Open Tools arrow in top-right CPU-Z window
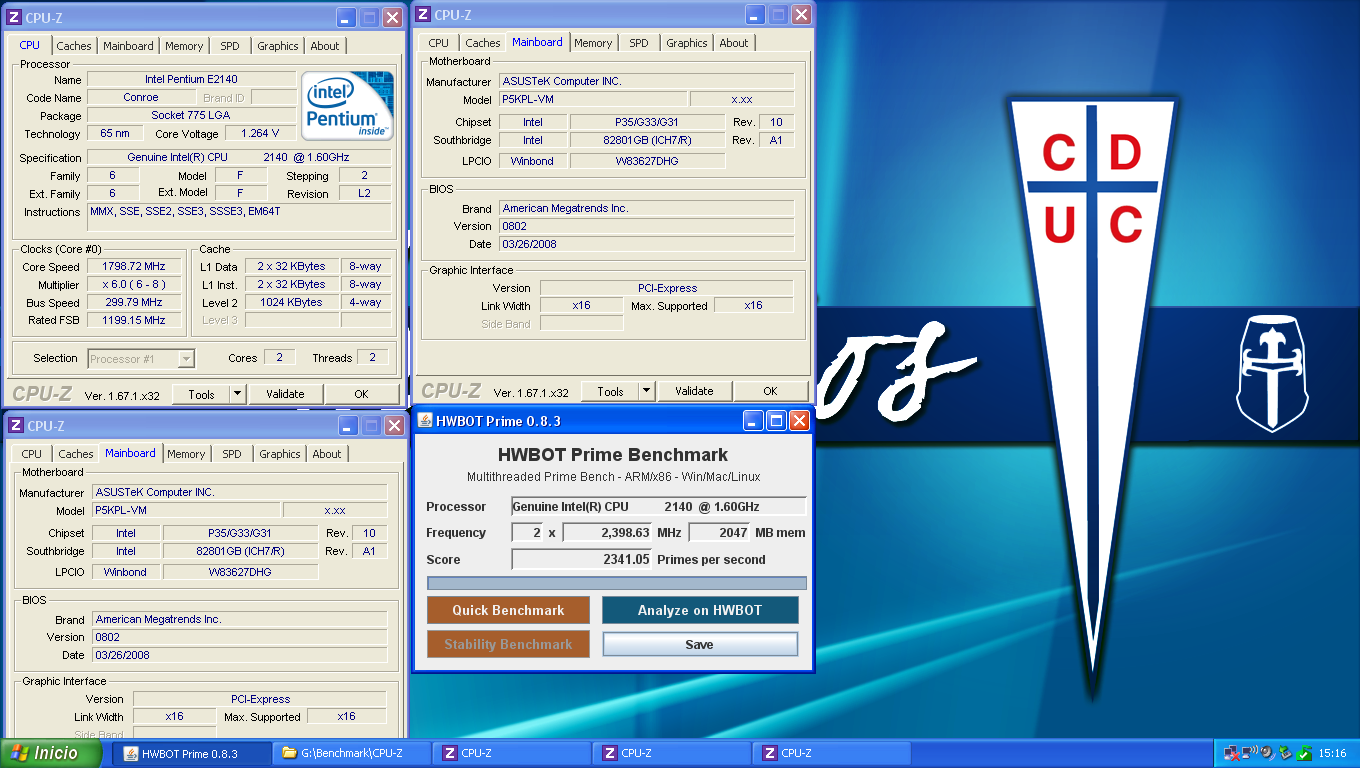 [x=647, y=391]
